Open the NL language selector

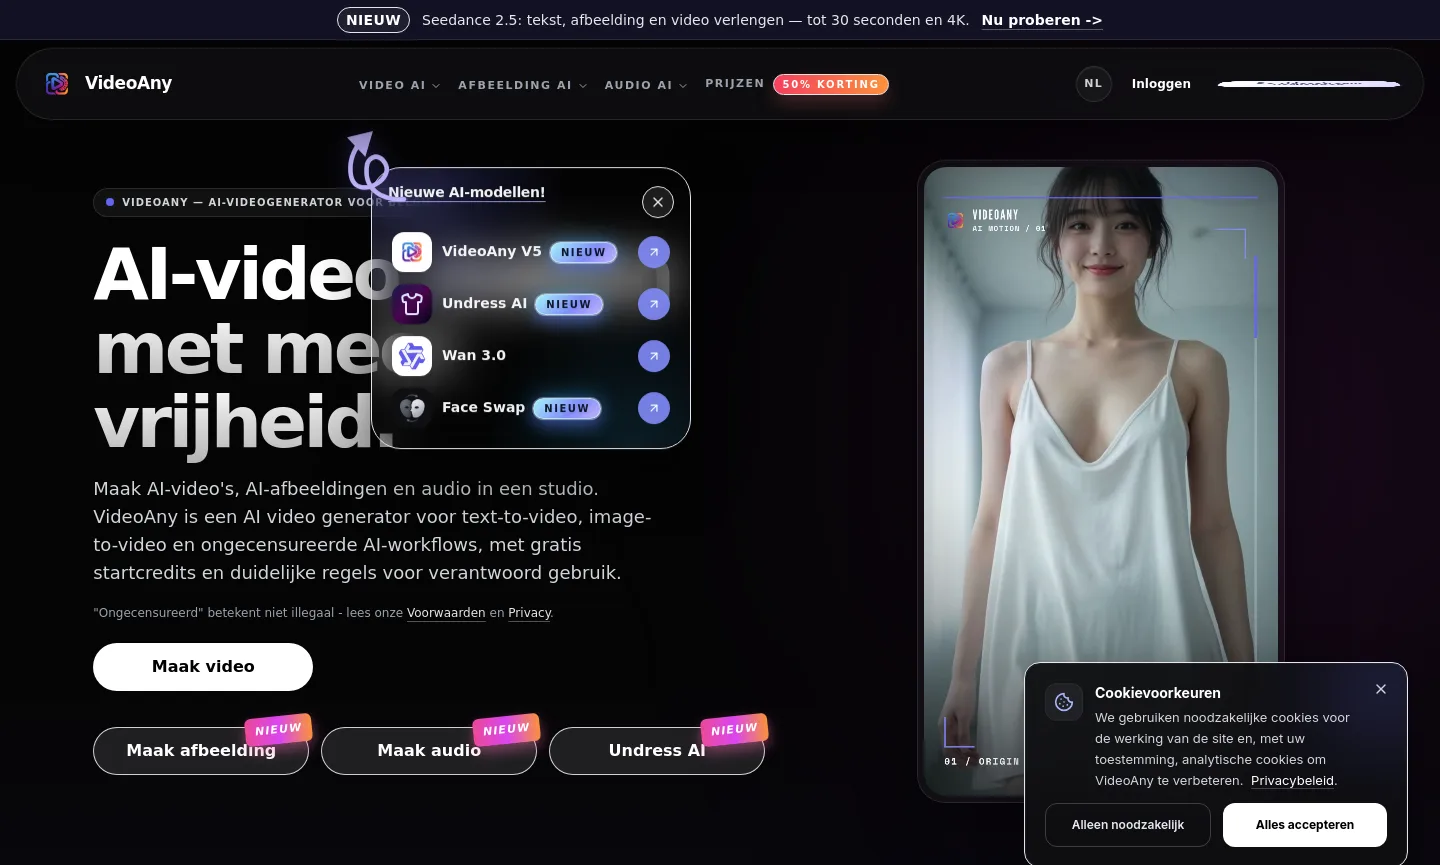[x=1093, y=84]
